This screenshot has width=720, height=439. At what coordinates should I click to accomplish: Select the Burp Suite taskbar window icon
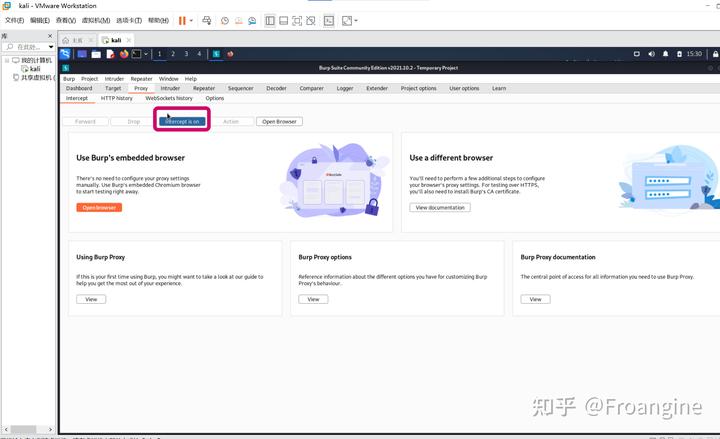(x=216, y=54)
